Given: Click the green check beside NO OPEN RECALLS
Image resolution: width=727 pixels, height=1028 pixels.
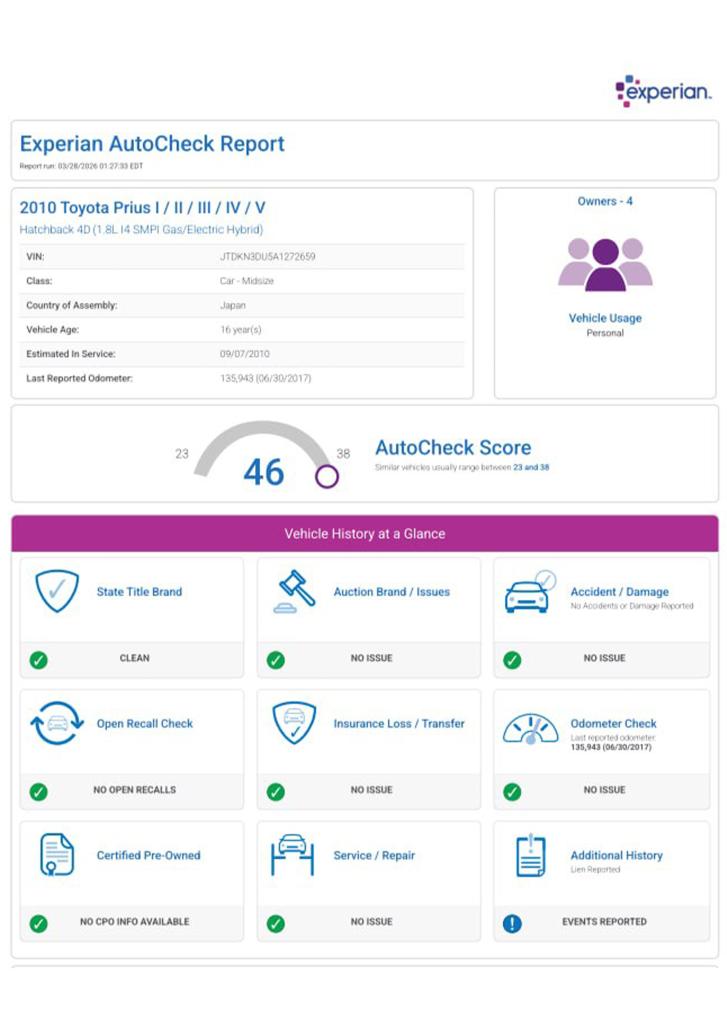Looking at the screenshot, I should [39, 791].
